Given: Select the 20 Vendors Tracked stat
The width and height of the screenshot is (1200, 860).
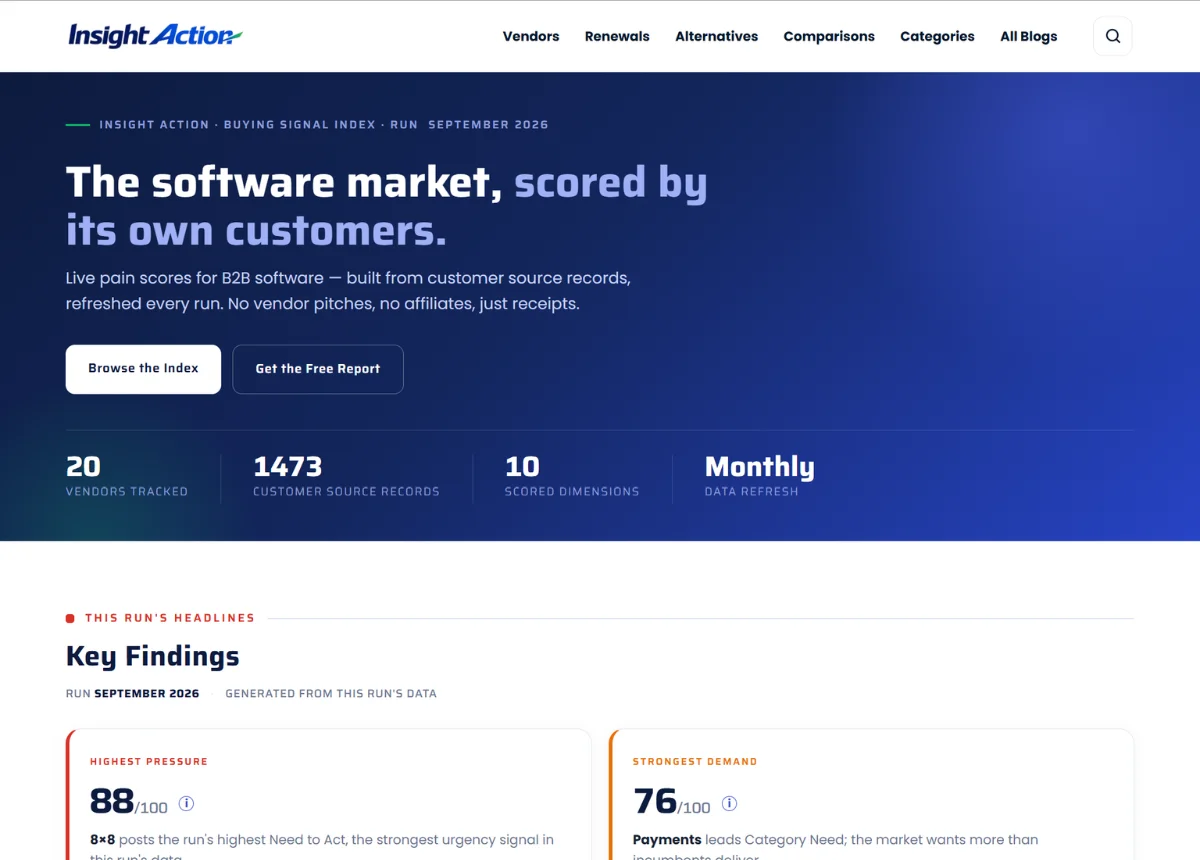Looking at the screenshot, I should point(127,476).
